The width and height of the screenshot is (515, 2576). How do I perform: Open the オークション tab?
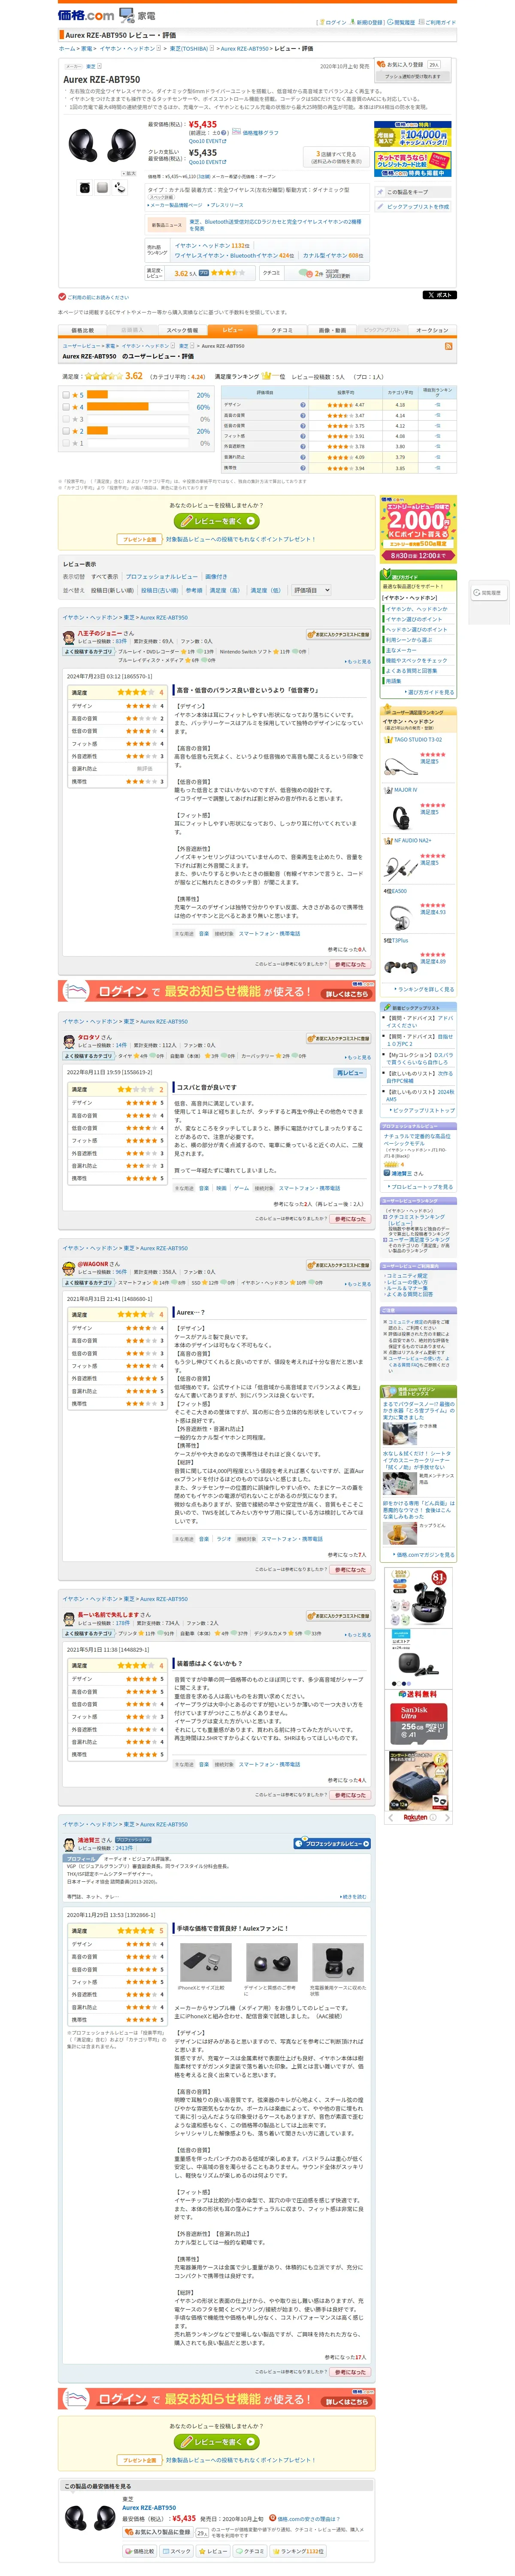coord(432,330)
